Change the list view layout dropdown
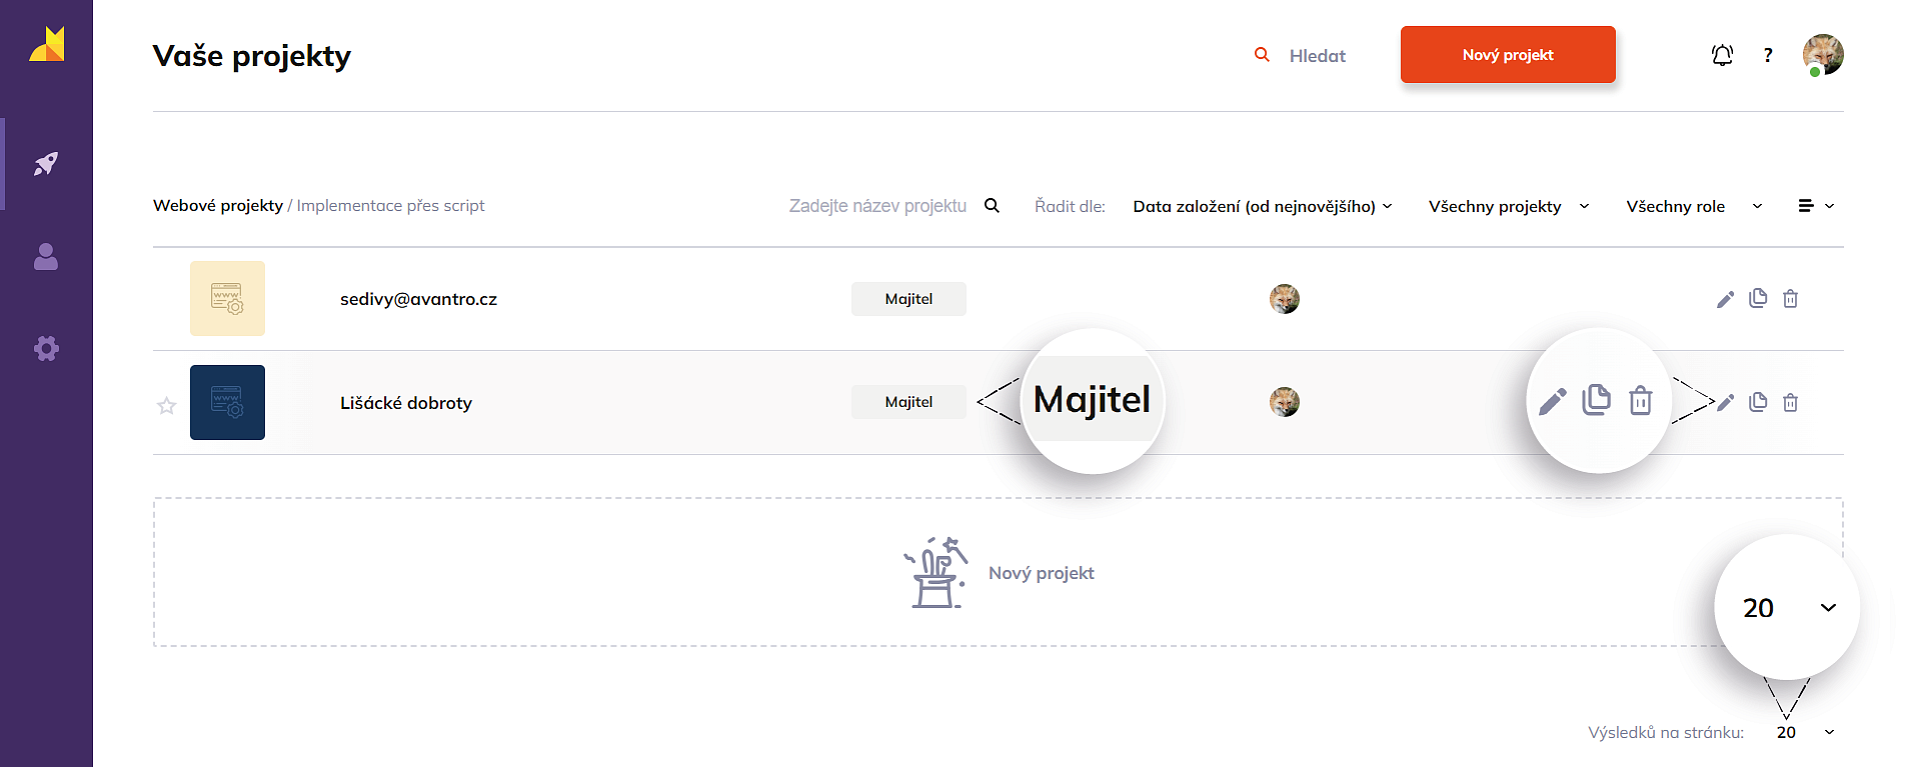Screen dimensions: 1920x767 pyautogui.click(x=1816, y=206)
